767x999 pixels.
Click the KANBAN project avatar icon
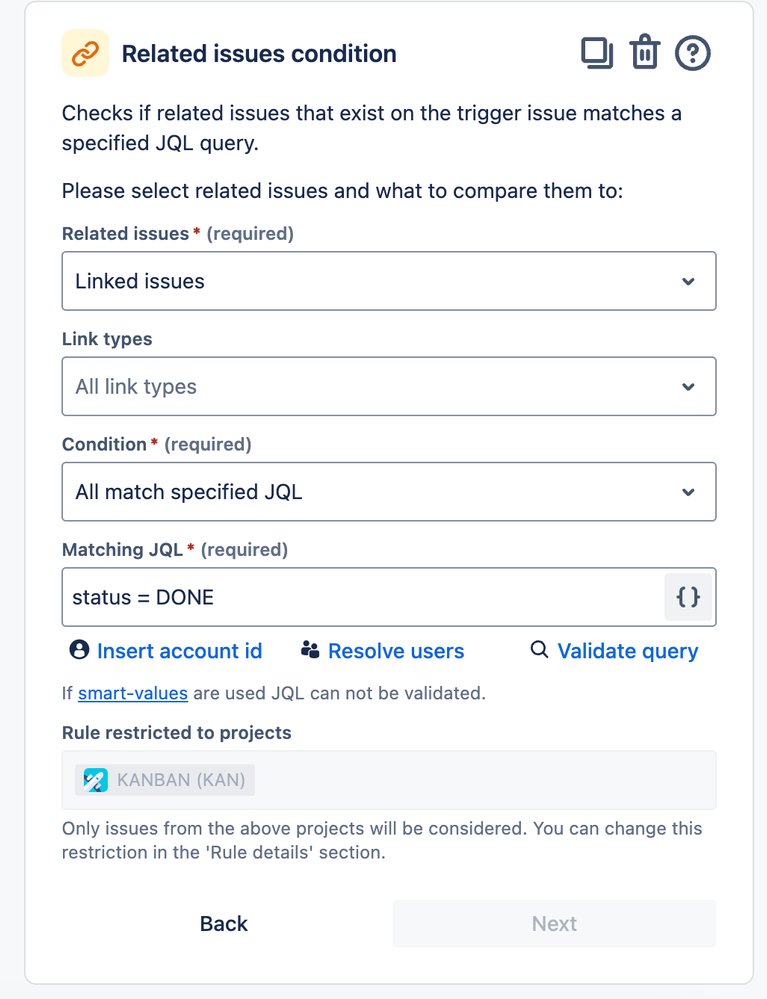click(96, 780)
